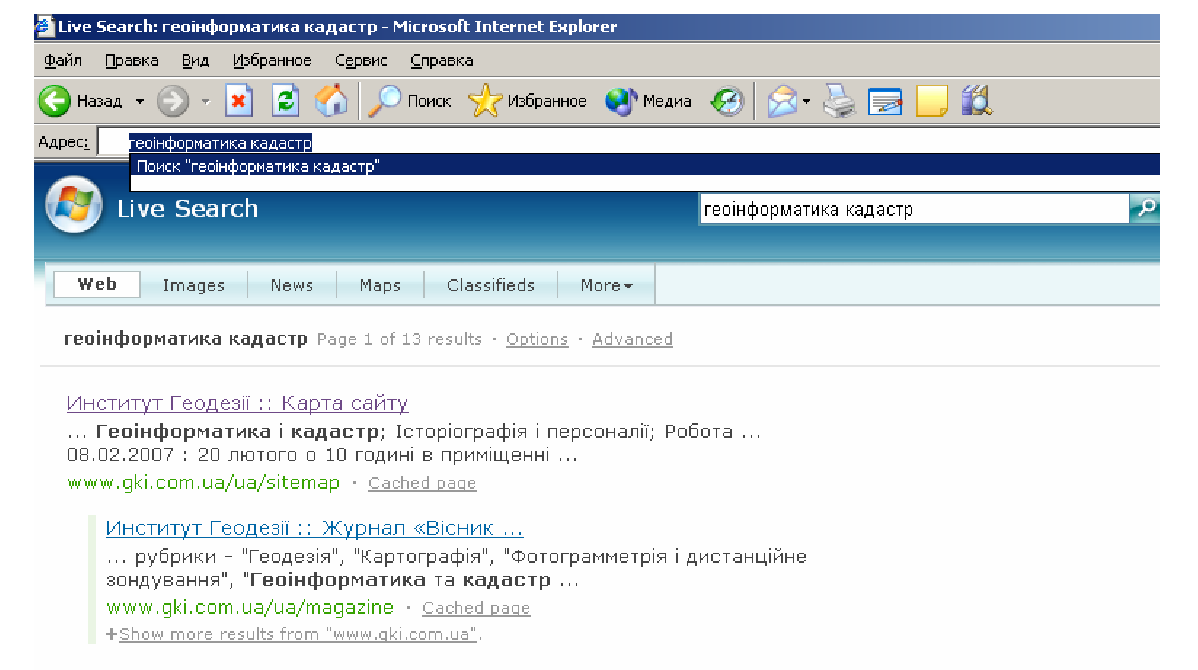This screenshot has height=670, width=1198.
Task: Click the Internet Explorer title bar icon
Action: click(45, 26)
